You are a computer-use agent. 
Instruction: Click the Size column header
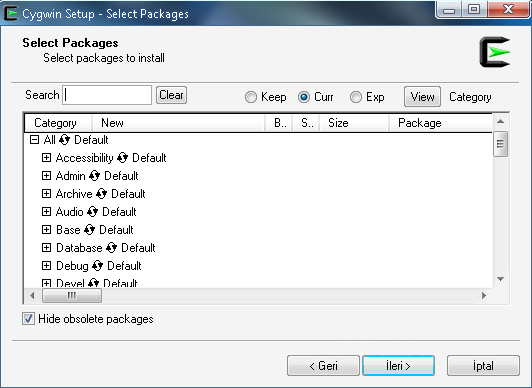pos(354,123)
